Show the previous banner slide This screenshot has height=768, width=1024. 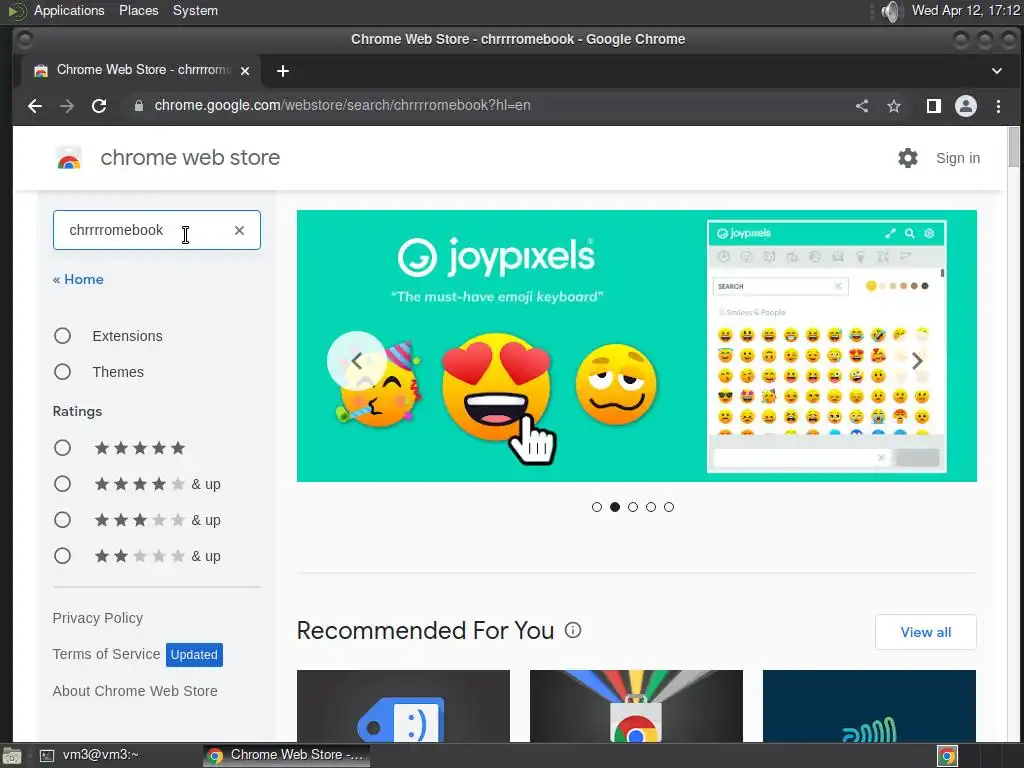click(x=357, y=360)
